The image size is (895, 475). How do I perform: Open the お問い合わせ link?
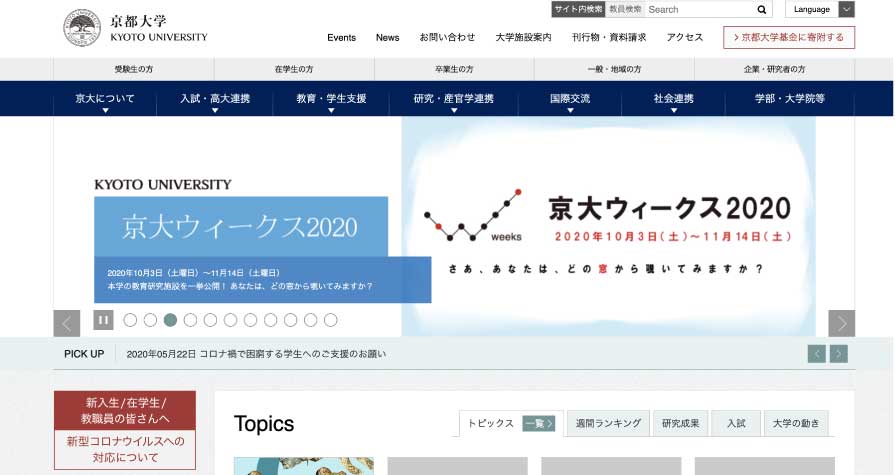447,38
